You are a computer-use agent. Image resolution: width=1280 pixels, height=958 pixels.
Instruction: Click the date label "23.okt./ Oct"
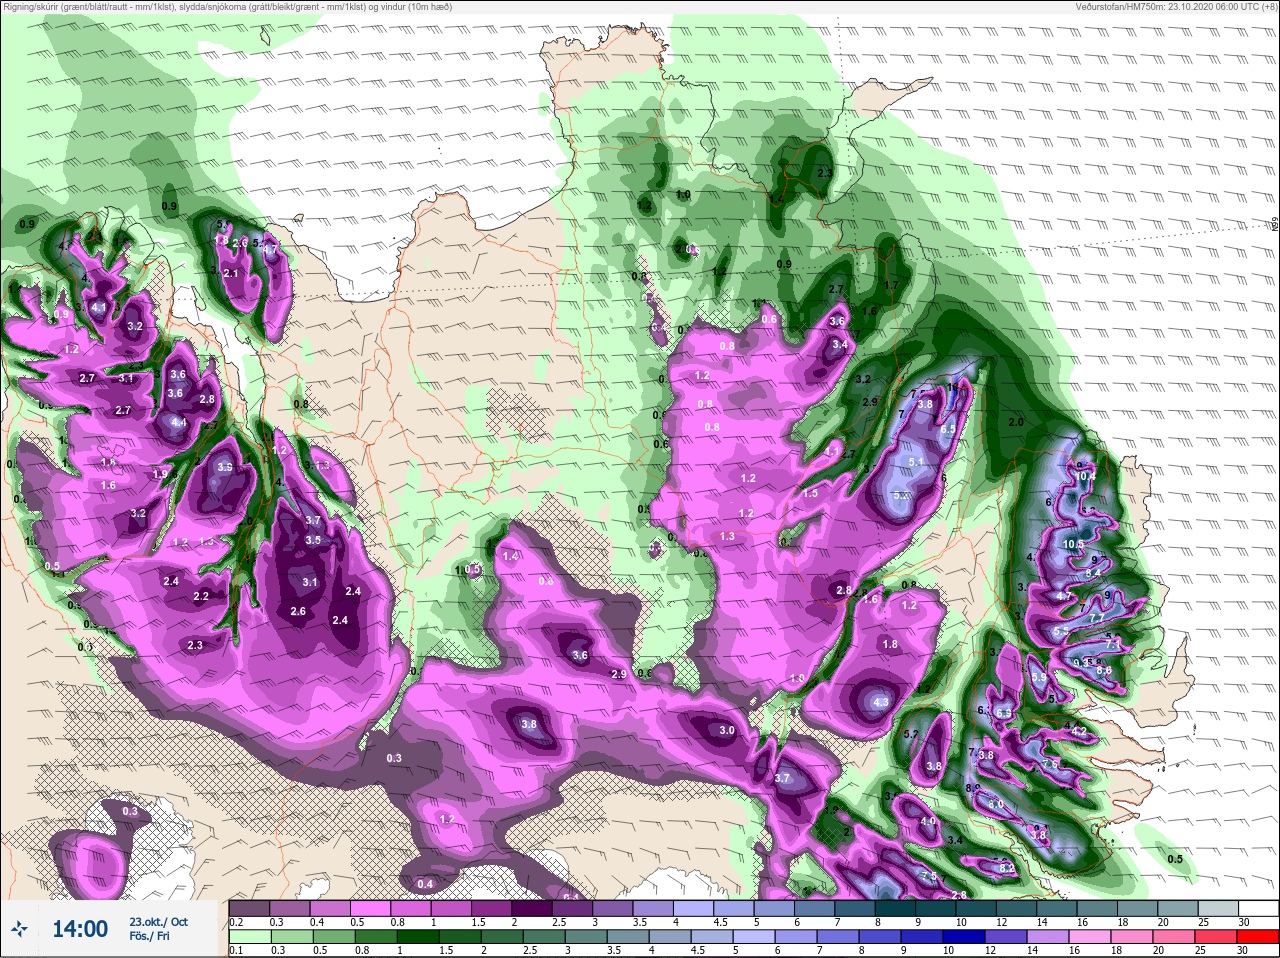158,921
